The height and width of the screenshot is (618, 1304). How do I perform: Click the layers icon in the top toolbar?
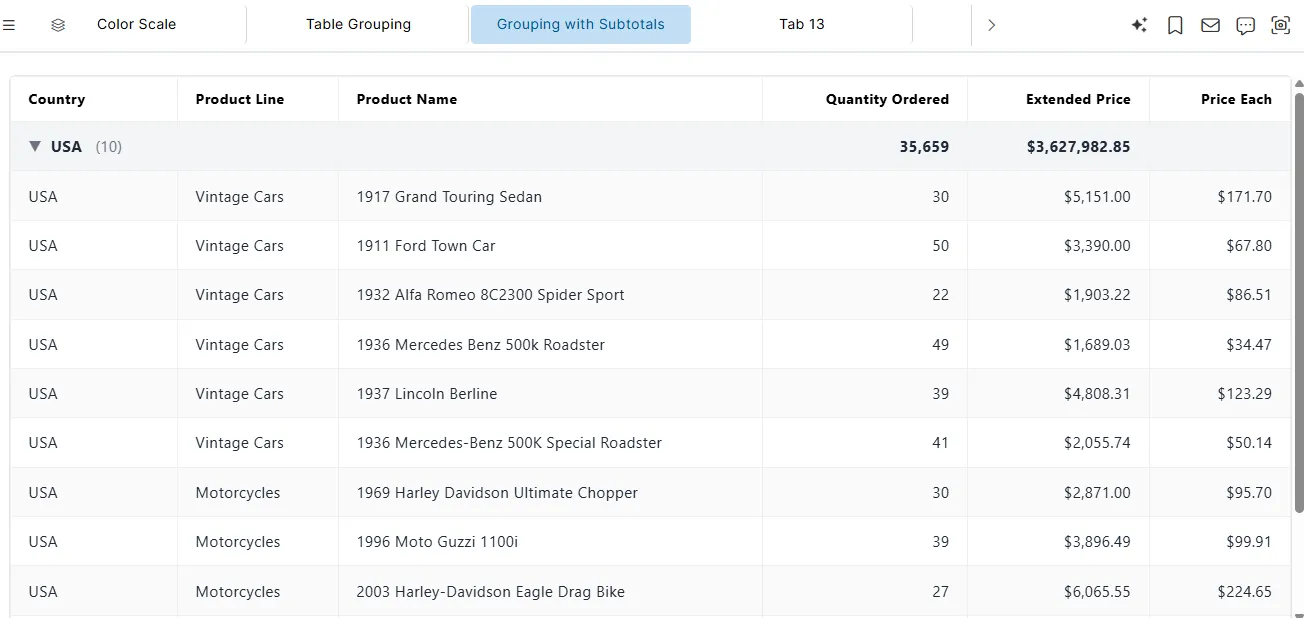[57, 25]
